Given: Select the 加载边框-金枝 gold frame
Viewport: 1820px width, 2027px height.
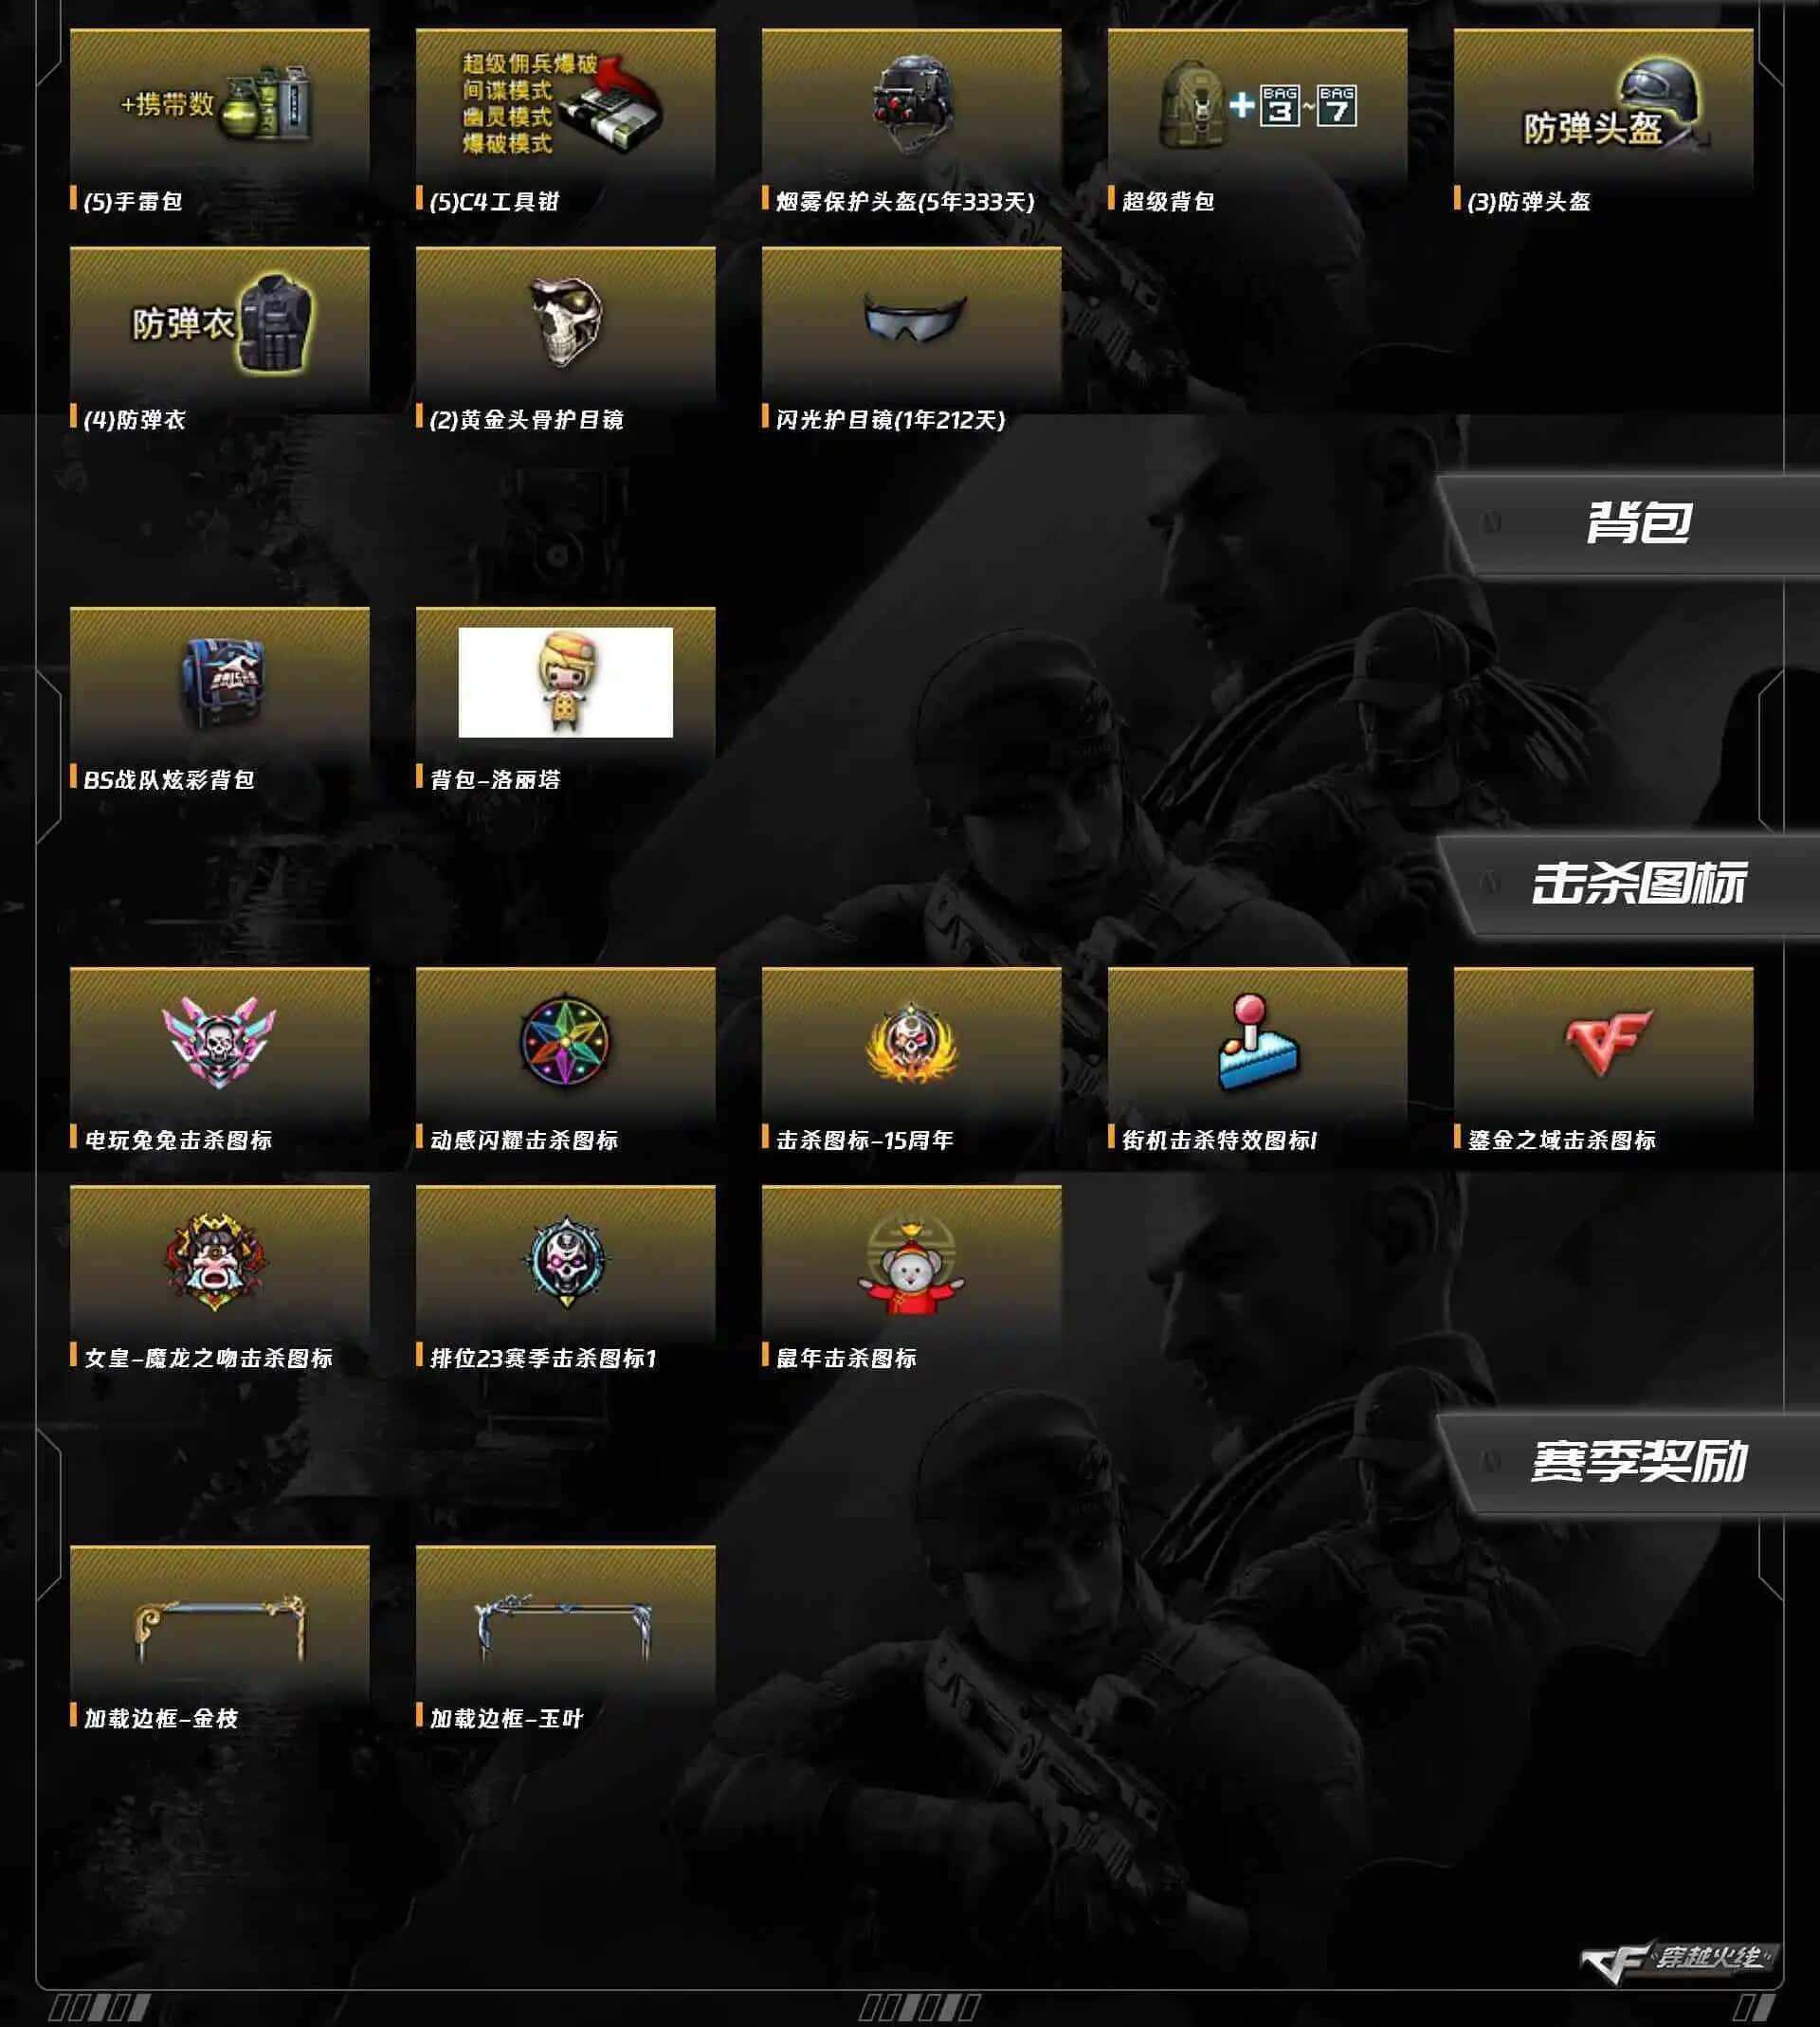Looking at the screenshot, I should pos(219,1622).
